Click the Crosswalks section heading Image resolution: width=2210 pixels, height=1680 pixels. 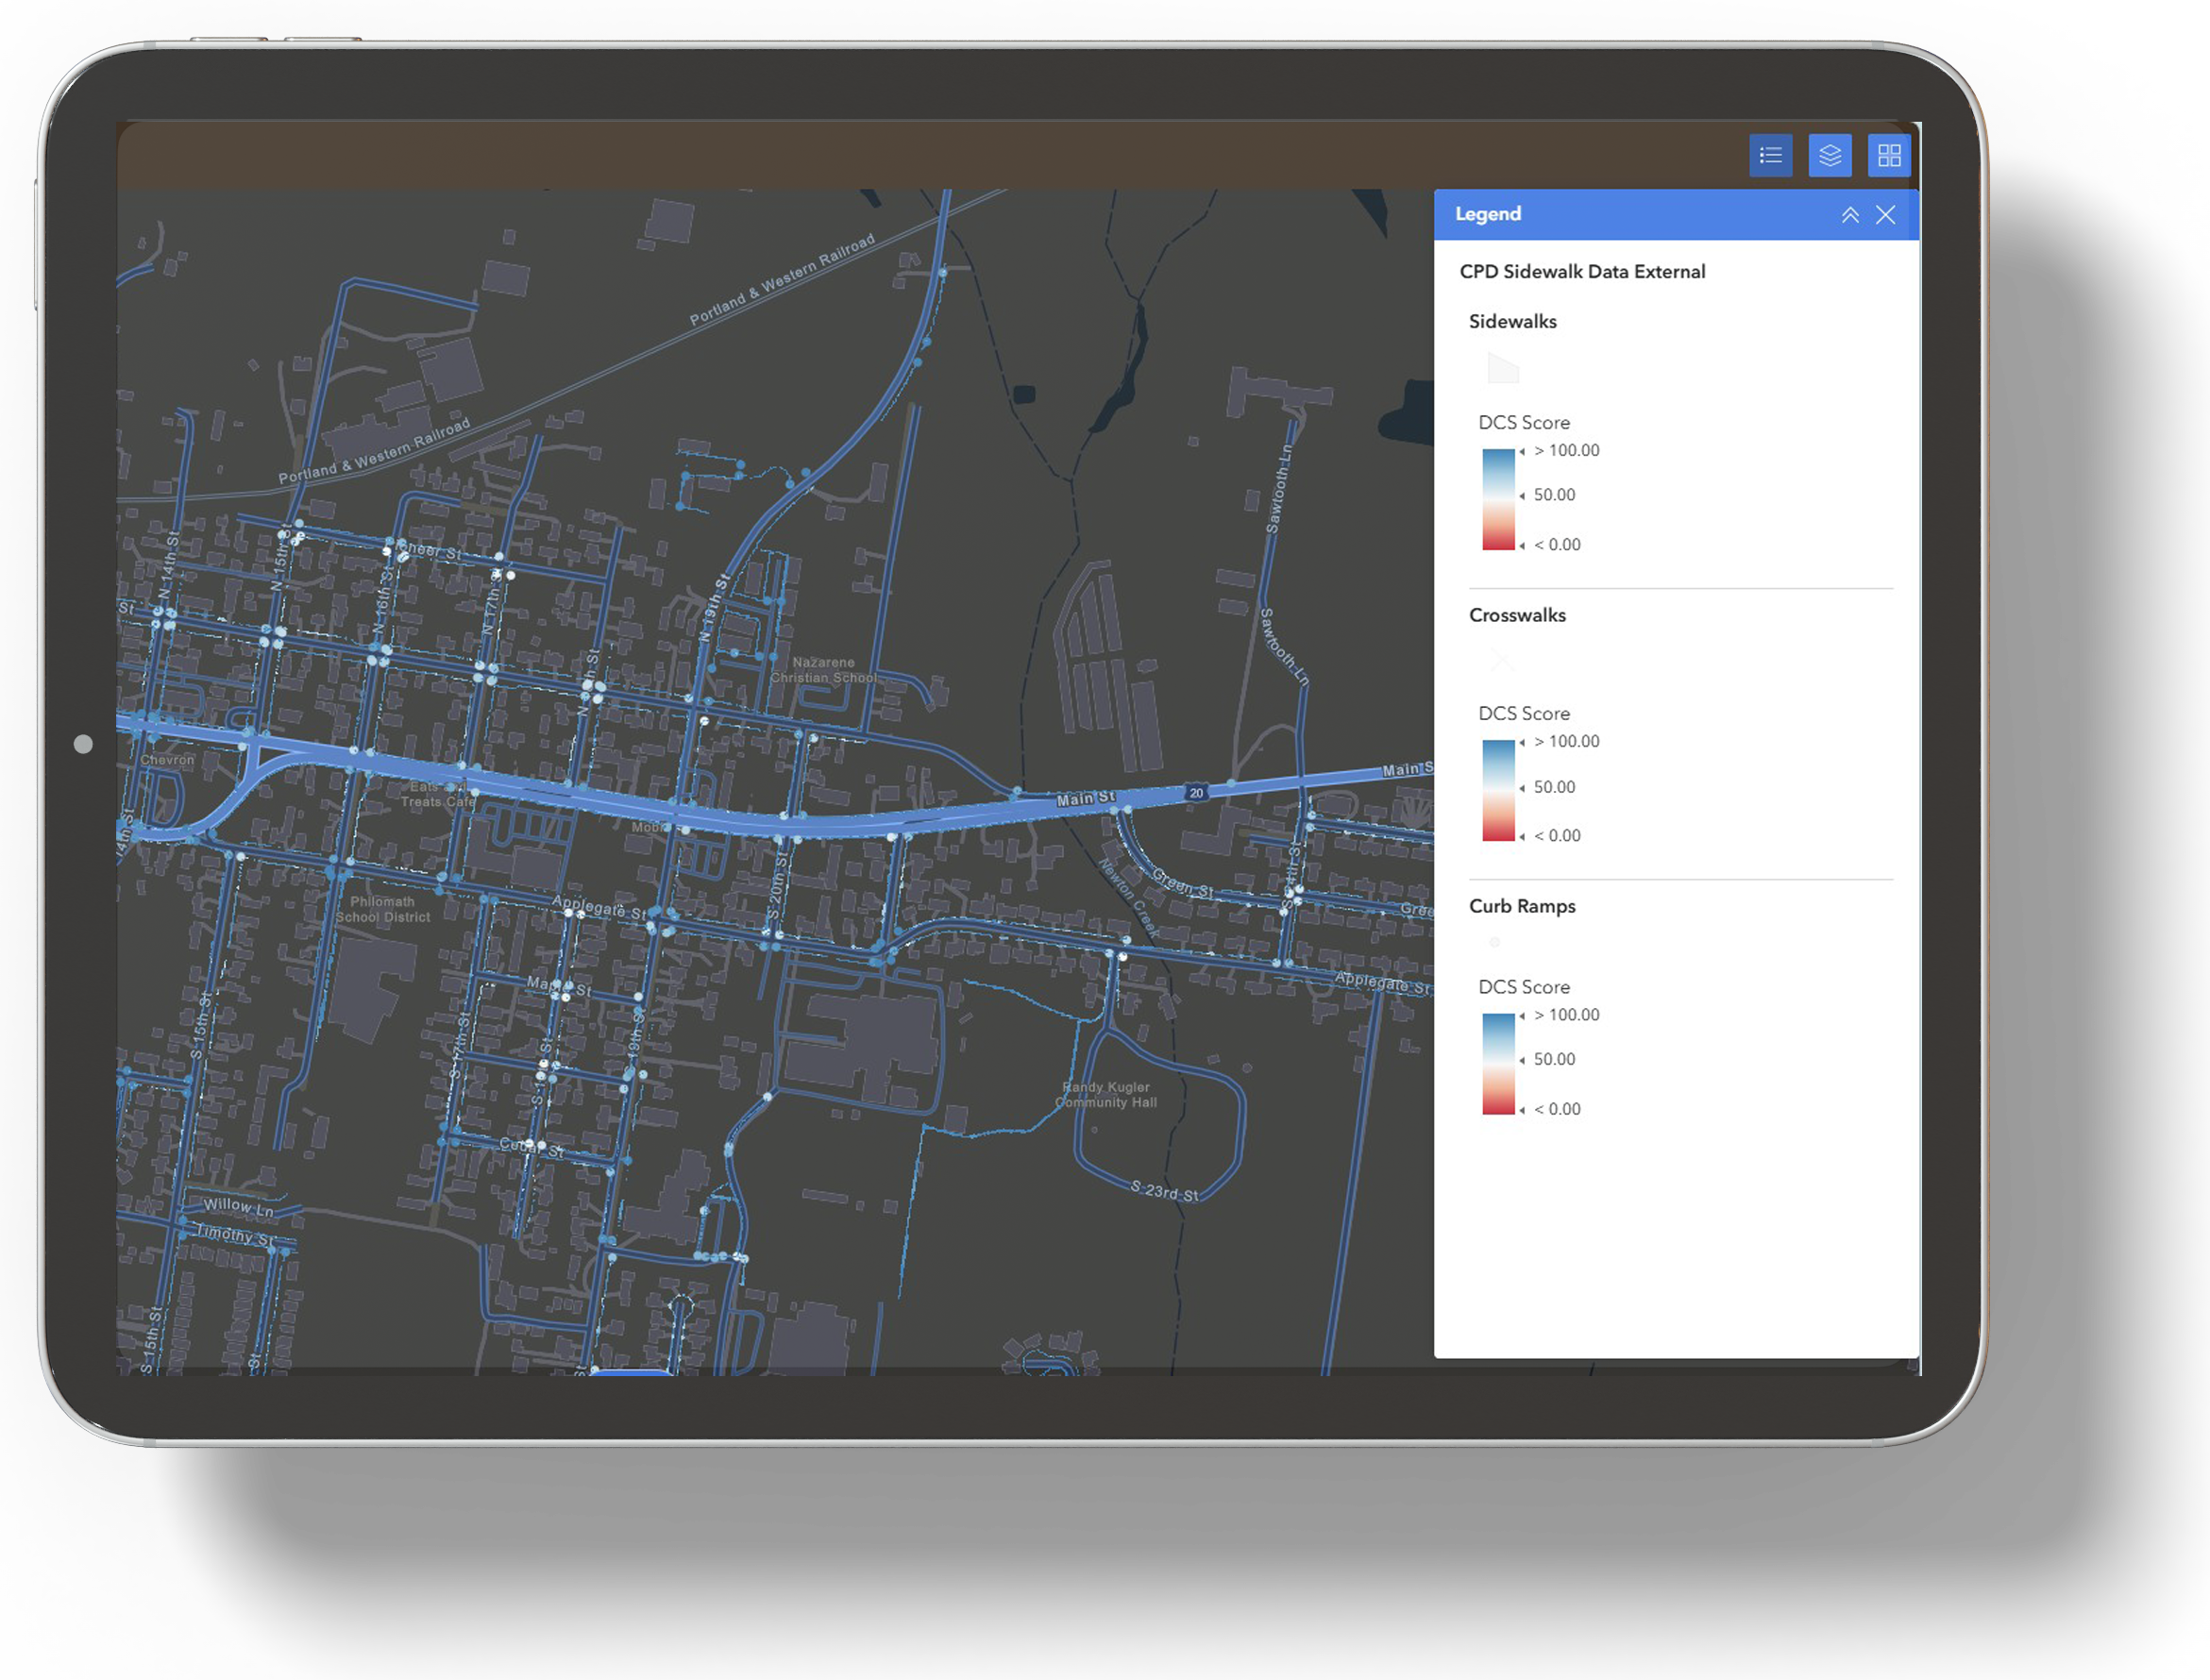point(1517,615)
